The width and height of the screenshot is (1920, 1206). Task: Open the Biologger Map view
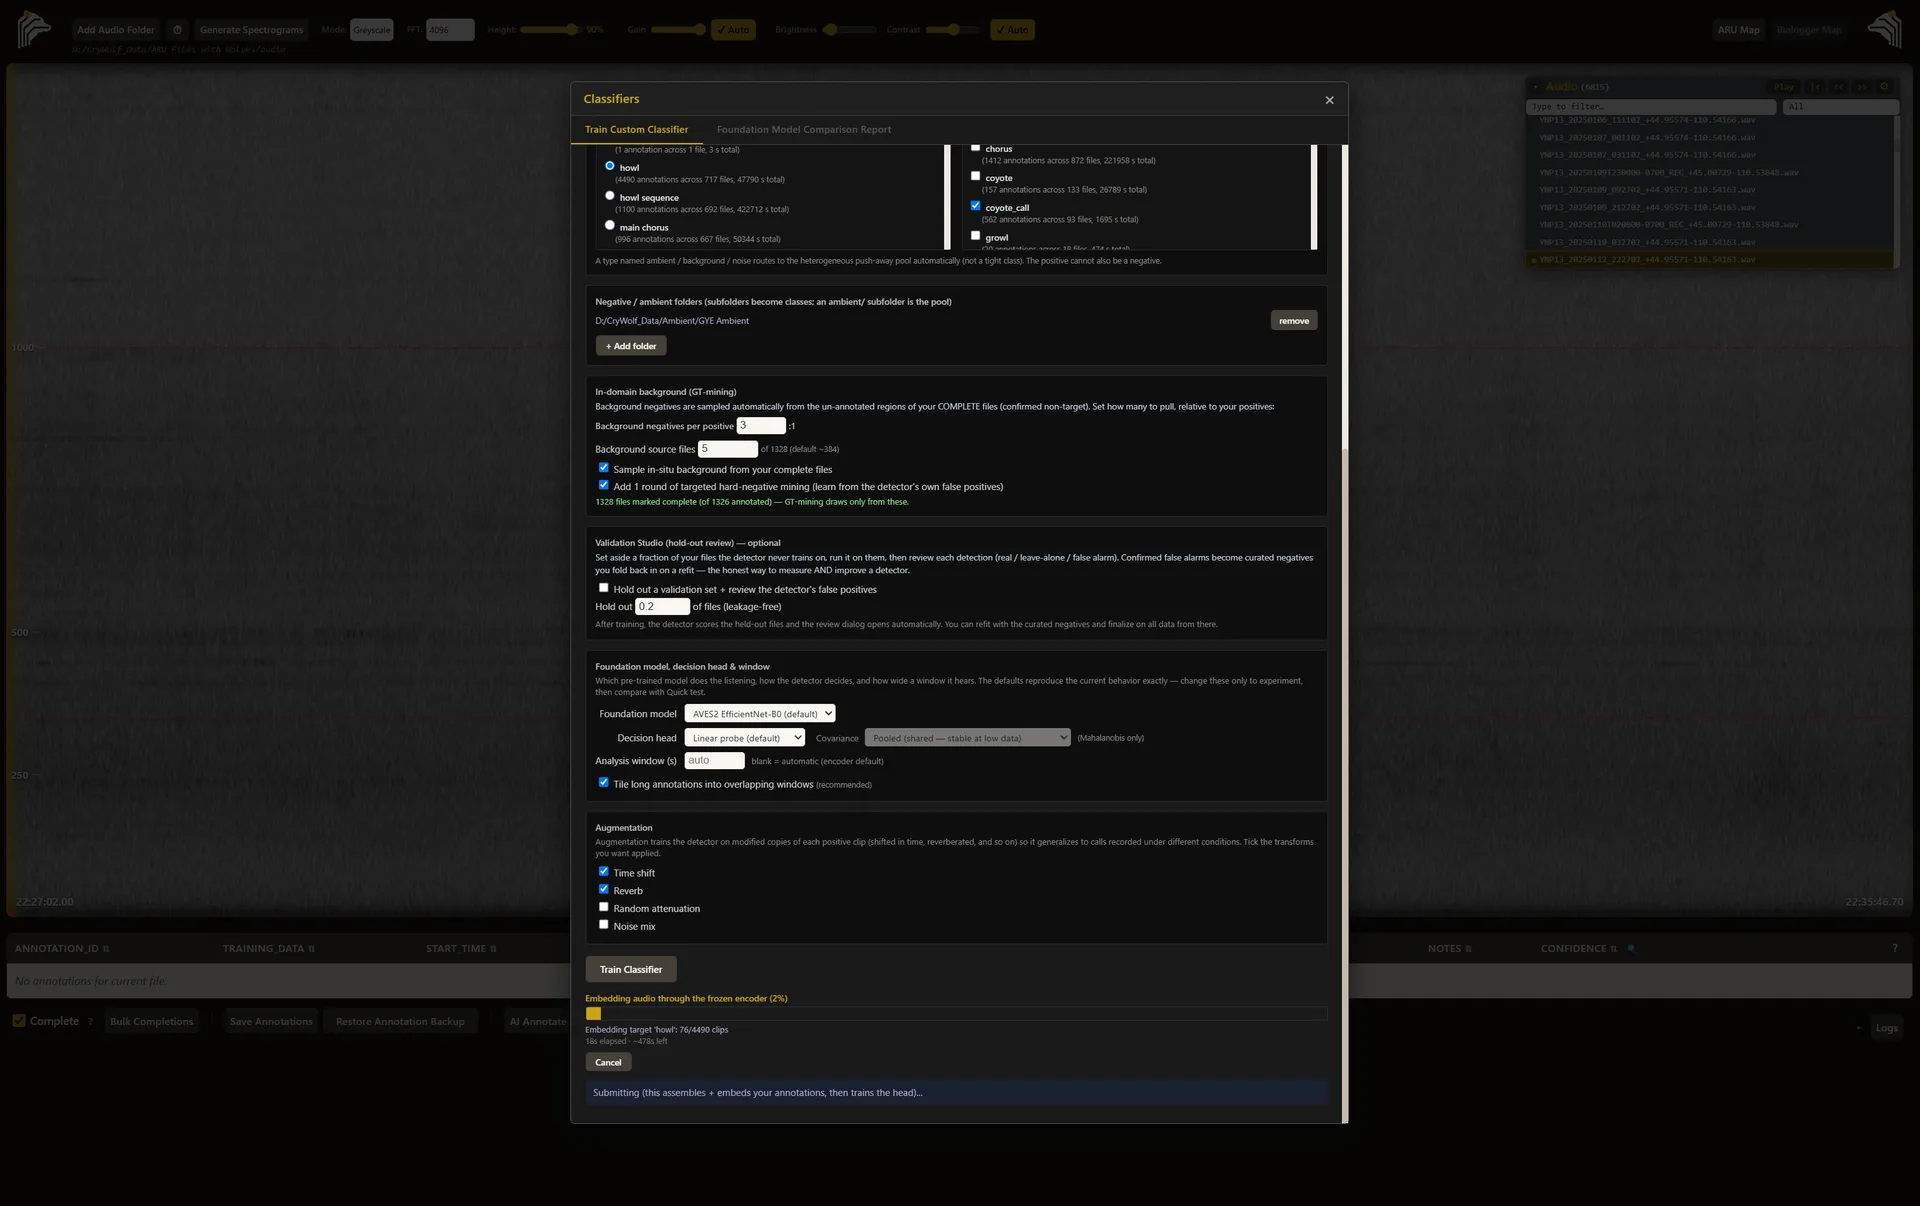1808,30
